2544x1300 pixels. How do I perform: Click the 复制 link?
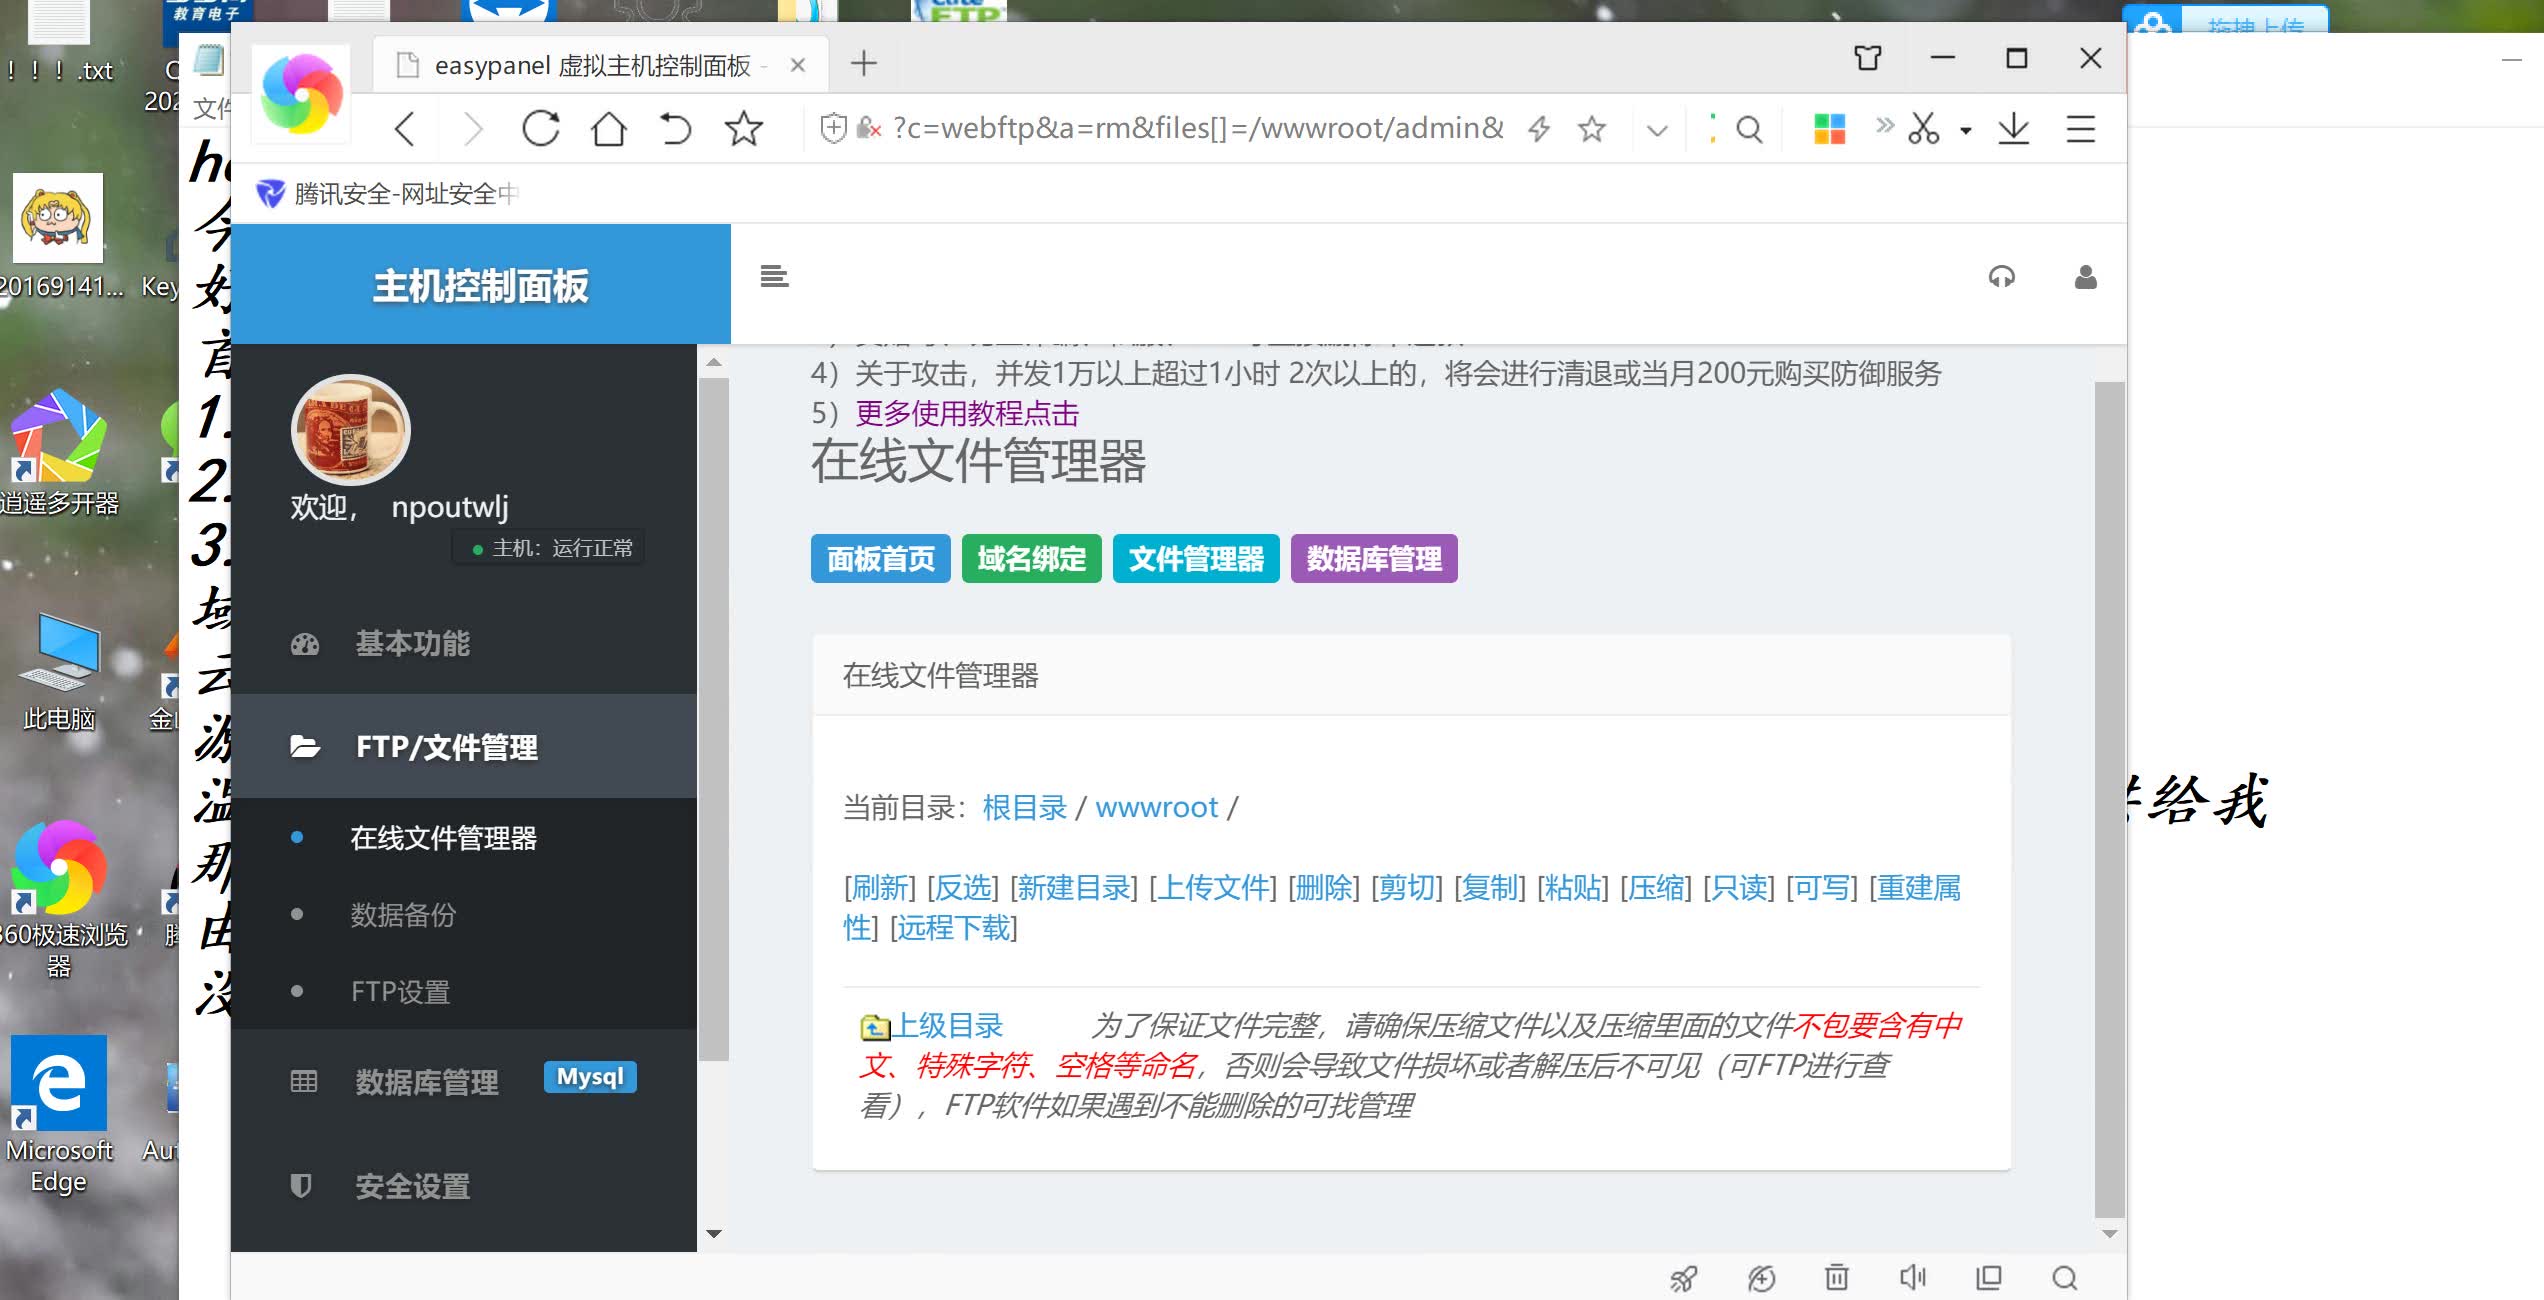point(1490,887)
